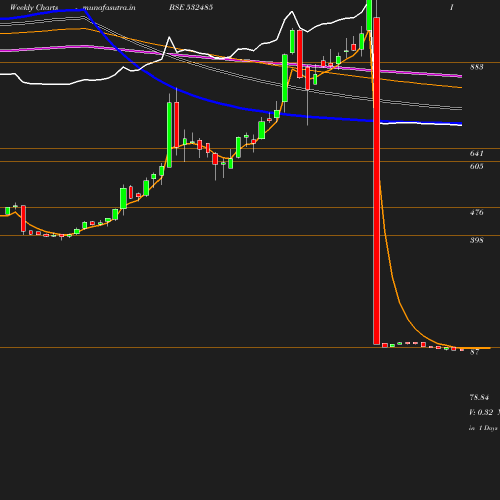Click the munafasutra.in label

point(109,7)
